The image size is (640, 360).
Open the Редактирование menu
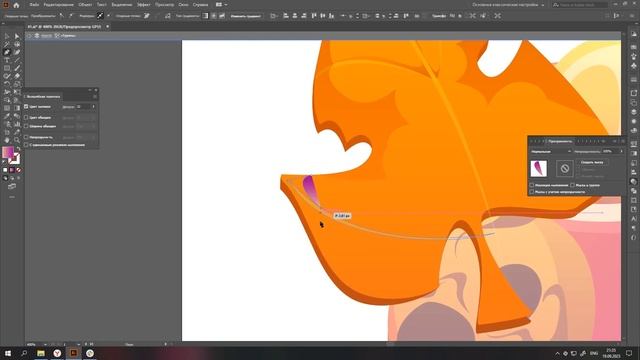coord(58,5)
